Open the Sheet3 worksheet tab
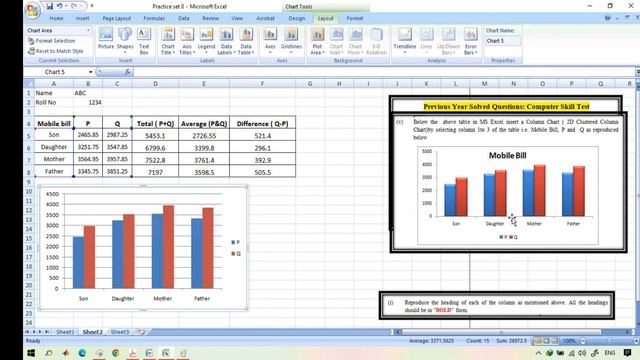Screen dimensions: 640x360 [120, 332]
